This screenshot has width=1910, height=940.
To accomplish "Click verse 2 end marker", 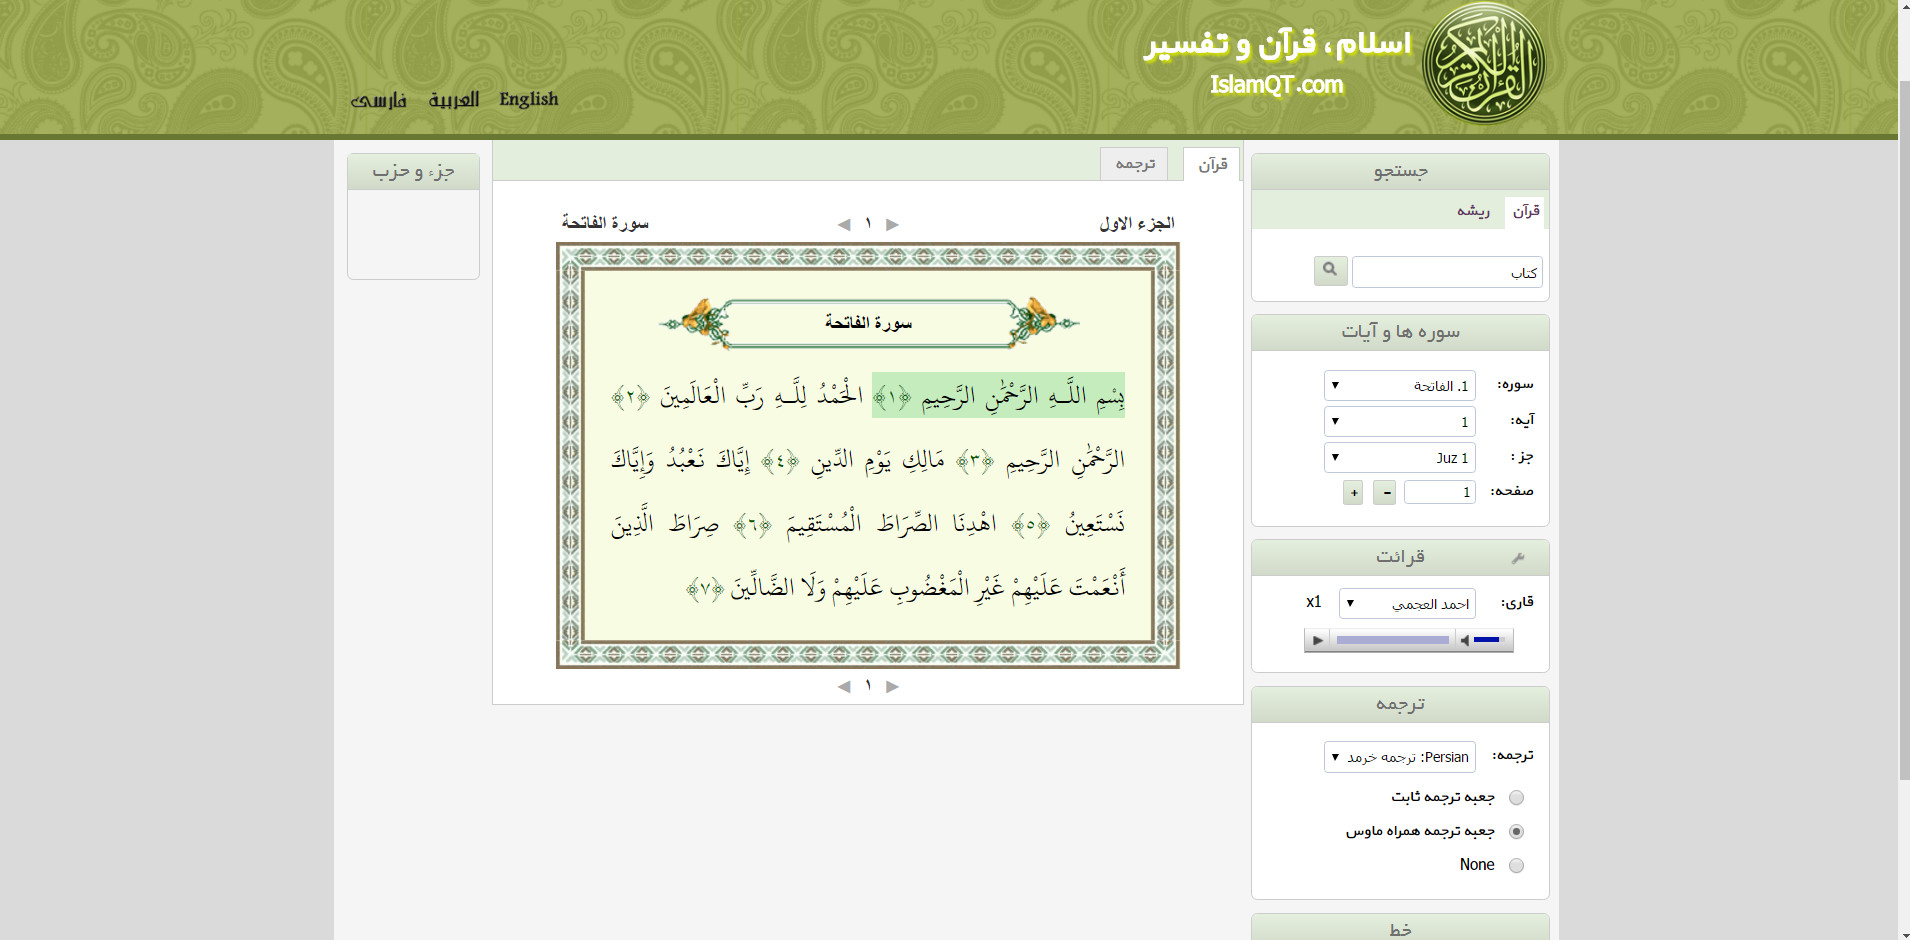I will click(x=631, y=397).
